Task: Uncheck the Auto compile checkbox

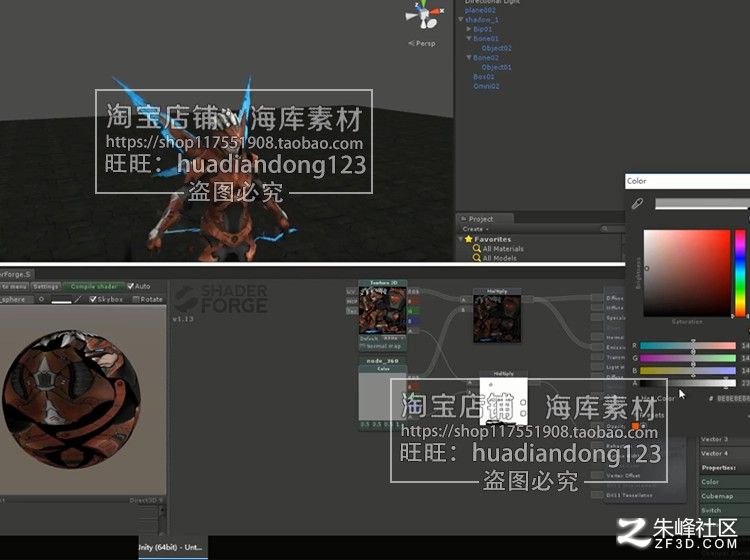Action: (x=131, y=286)
